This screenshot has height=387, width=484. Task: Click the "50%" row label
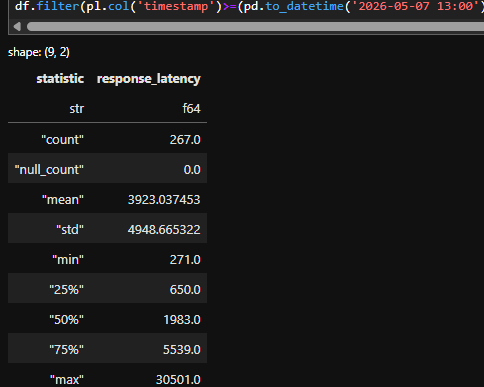[66, 320]
